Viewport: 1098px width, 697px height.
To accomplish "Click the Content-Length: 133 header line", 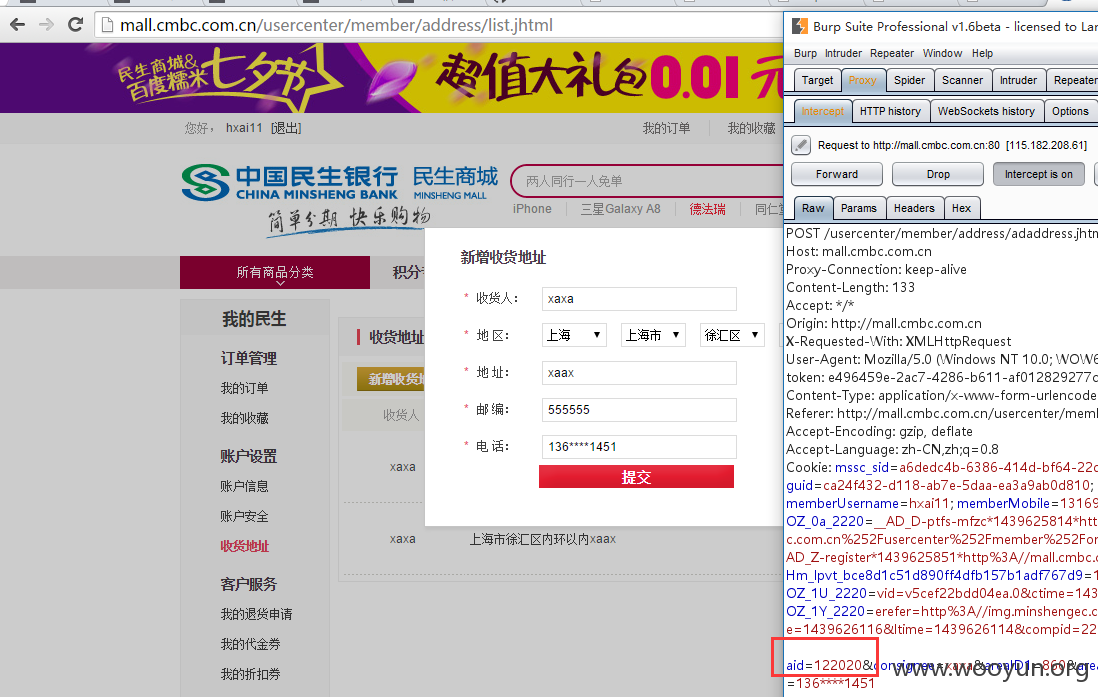I will (x=850, y=287).
